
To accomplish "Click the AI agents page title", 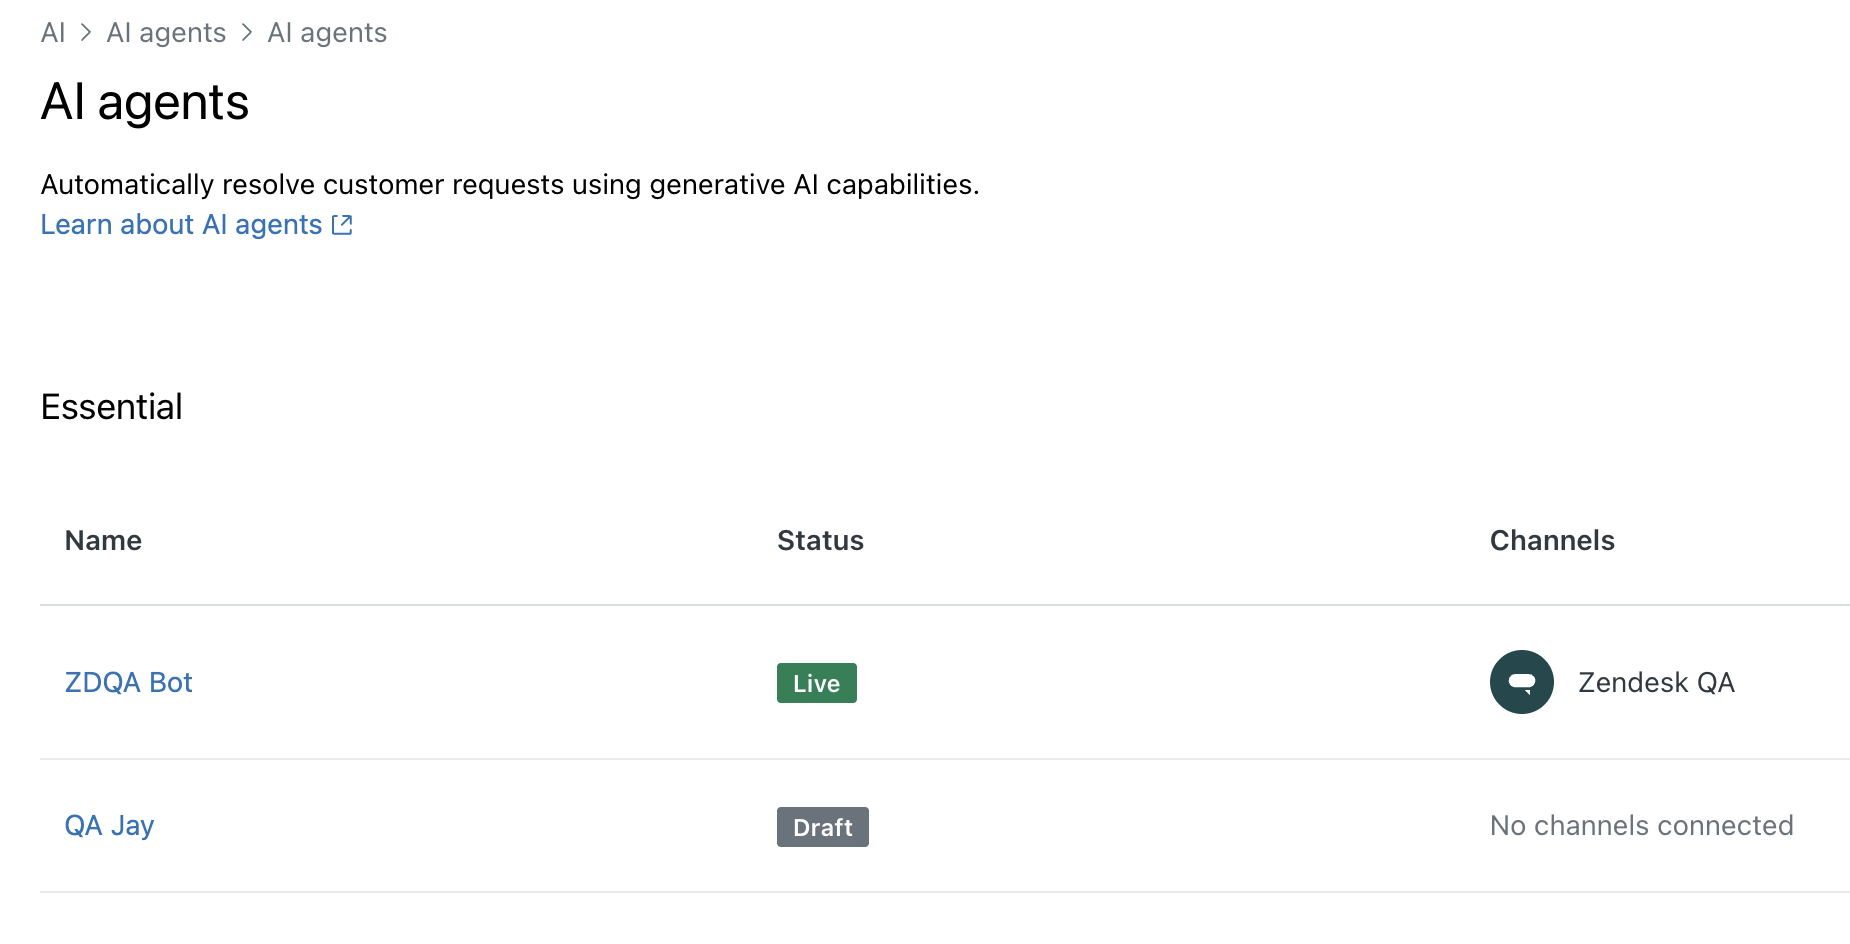I will (145, 102).
